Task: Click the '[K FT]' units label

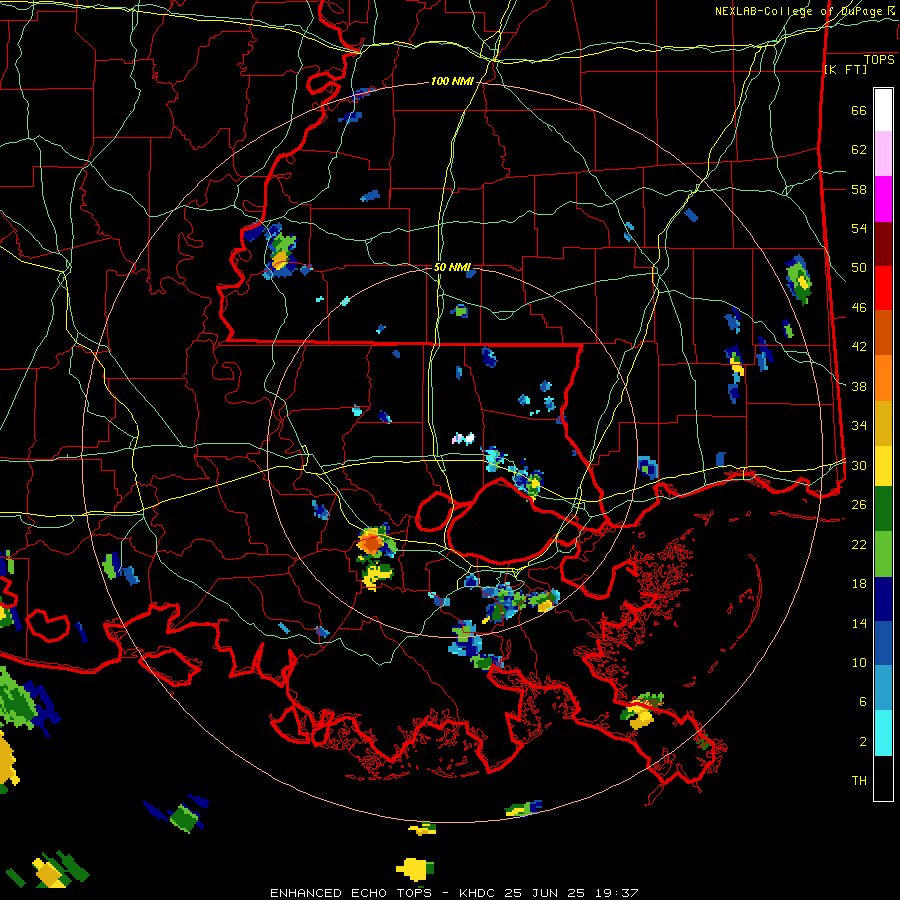Action: coord(845,69)
